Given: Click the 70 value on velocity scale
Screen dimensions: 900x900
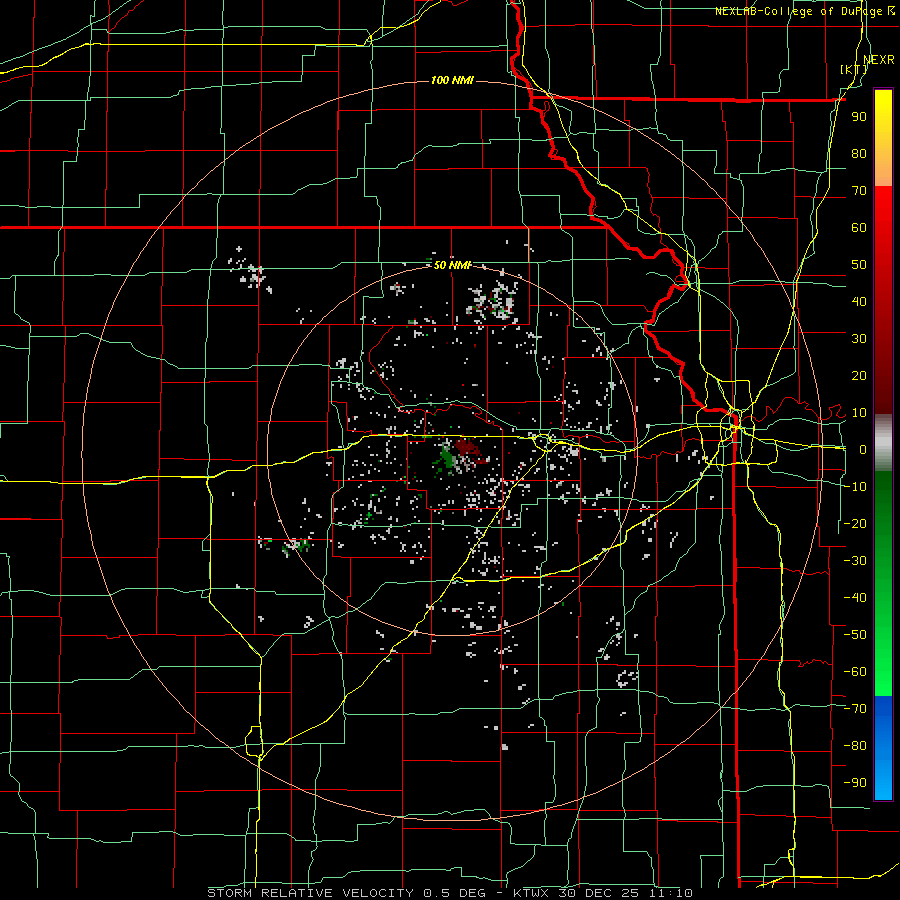Looking at the screenshot, I should coord(859,191).
